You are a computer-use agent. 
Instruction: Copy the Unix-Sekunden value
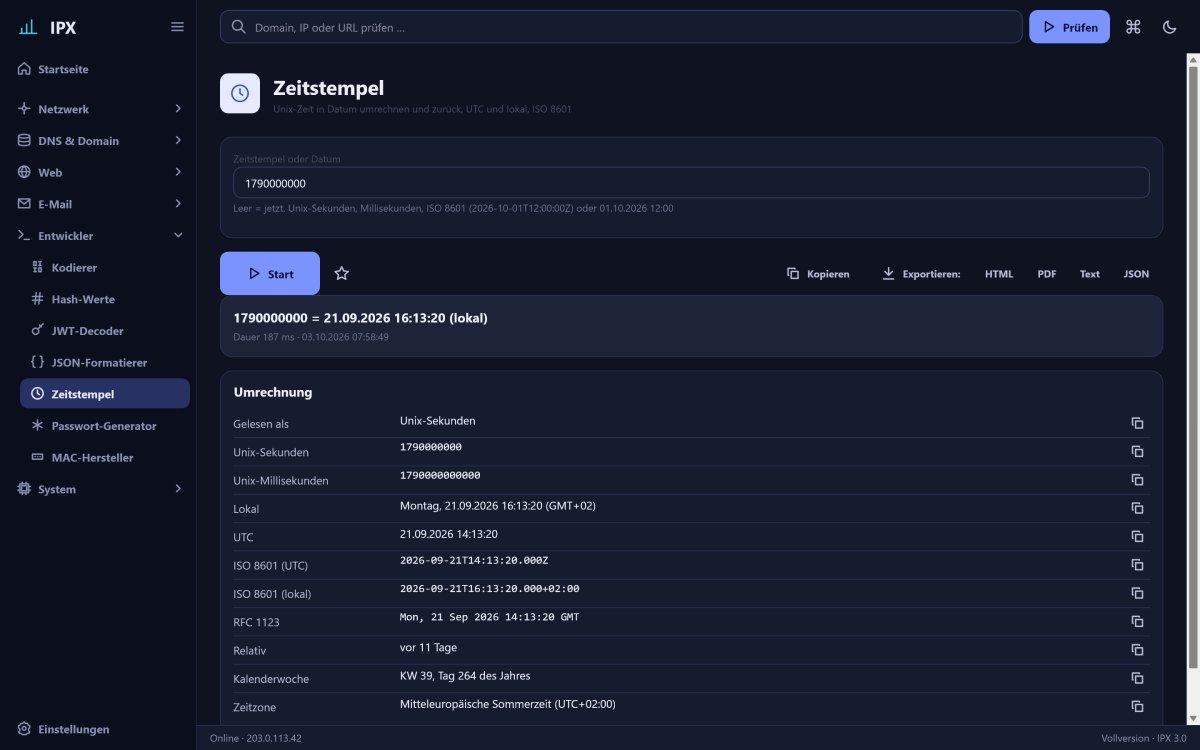(1137, 451)
